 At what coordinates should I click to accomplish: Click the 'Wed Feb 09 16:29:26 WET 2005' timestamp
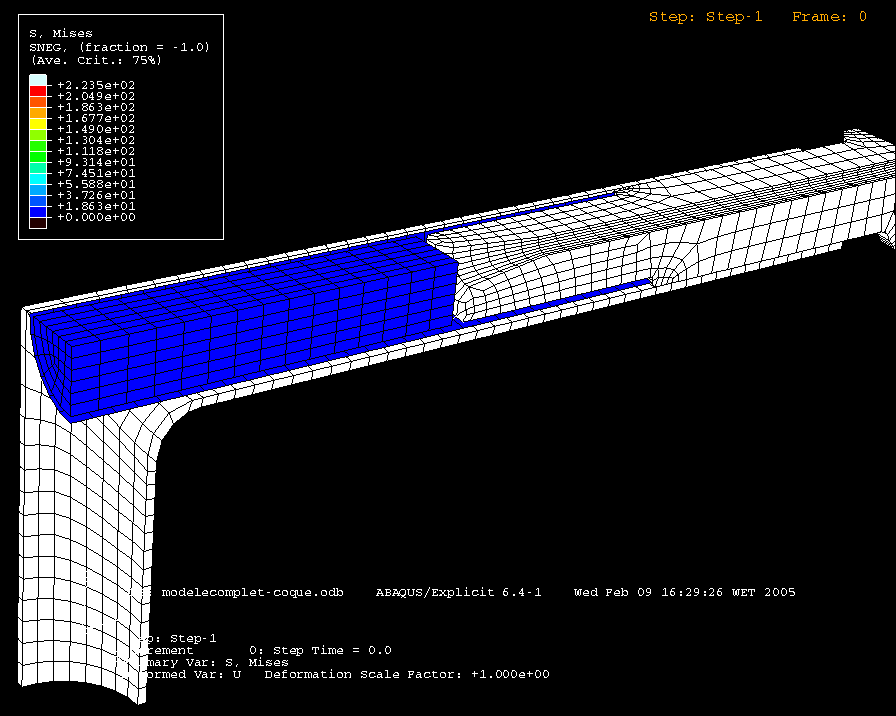685,593
